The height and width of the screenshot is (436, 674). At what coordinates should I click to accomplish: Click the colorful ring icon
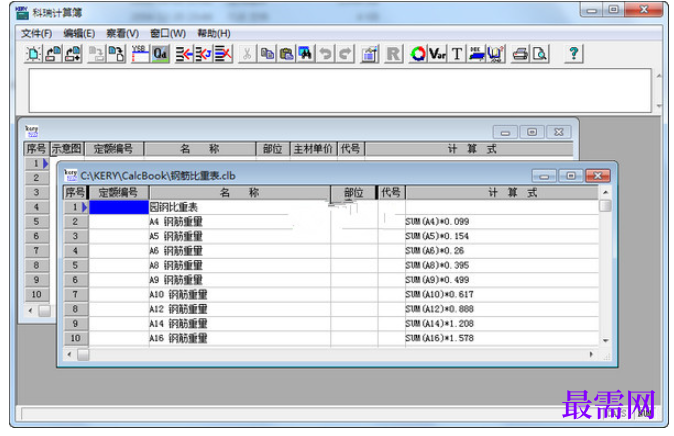click(x=417, y=54)
